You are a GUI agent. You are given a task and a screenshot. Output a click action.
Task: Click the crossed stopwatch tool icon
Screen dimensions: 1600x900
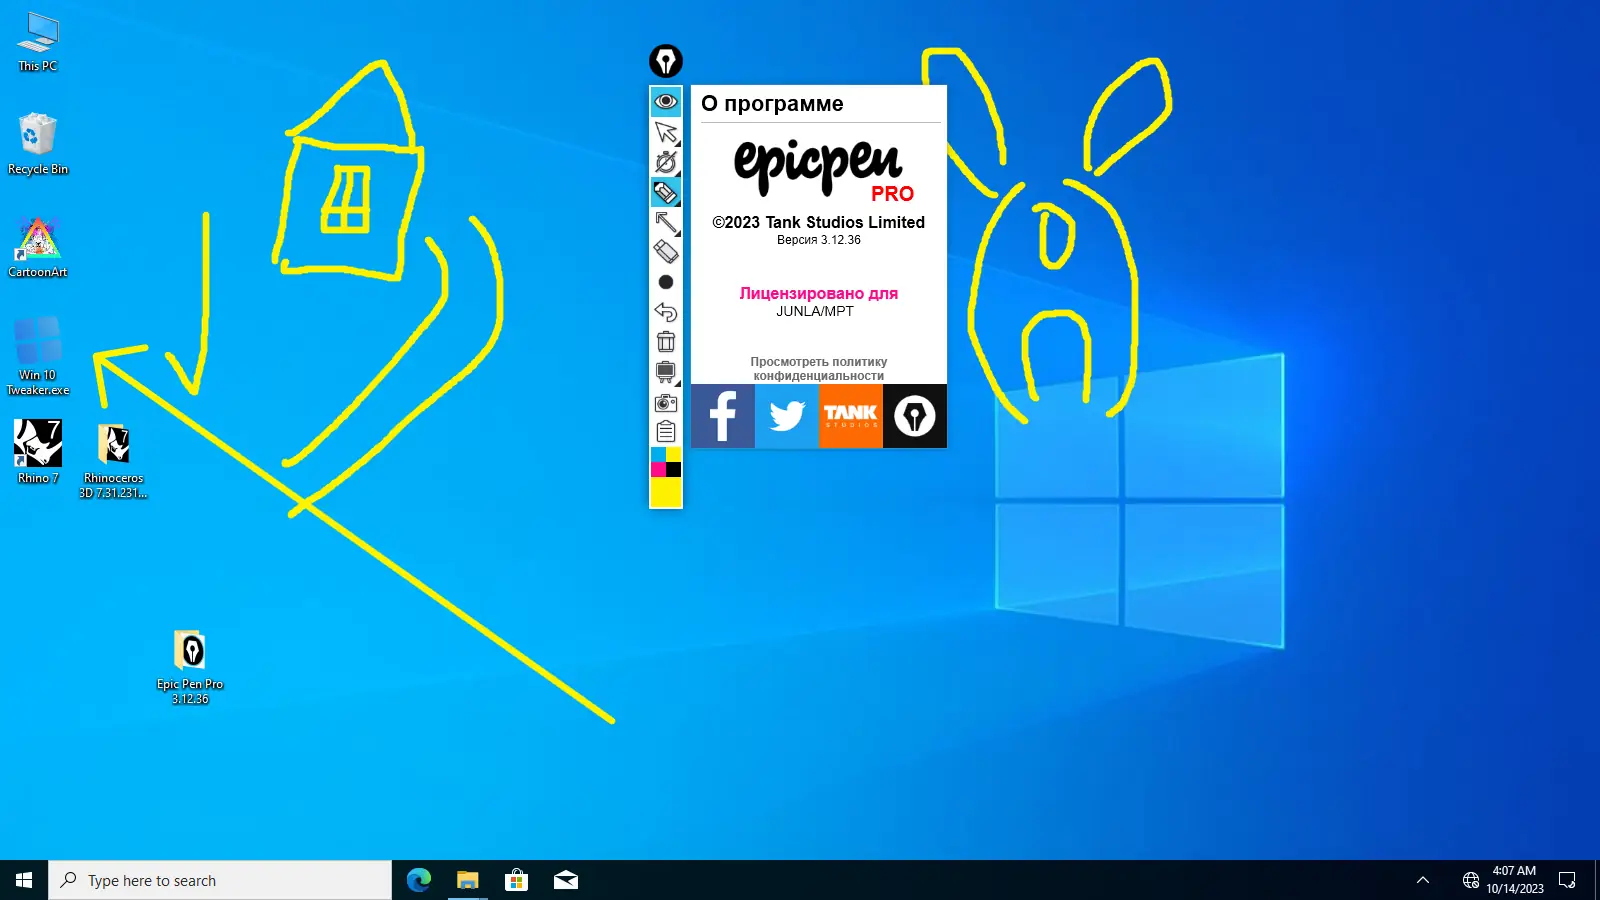[666, 162]
